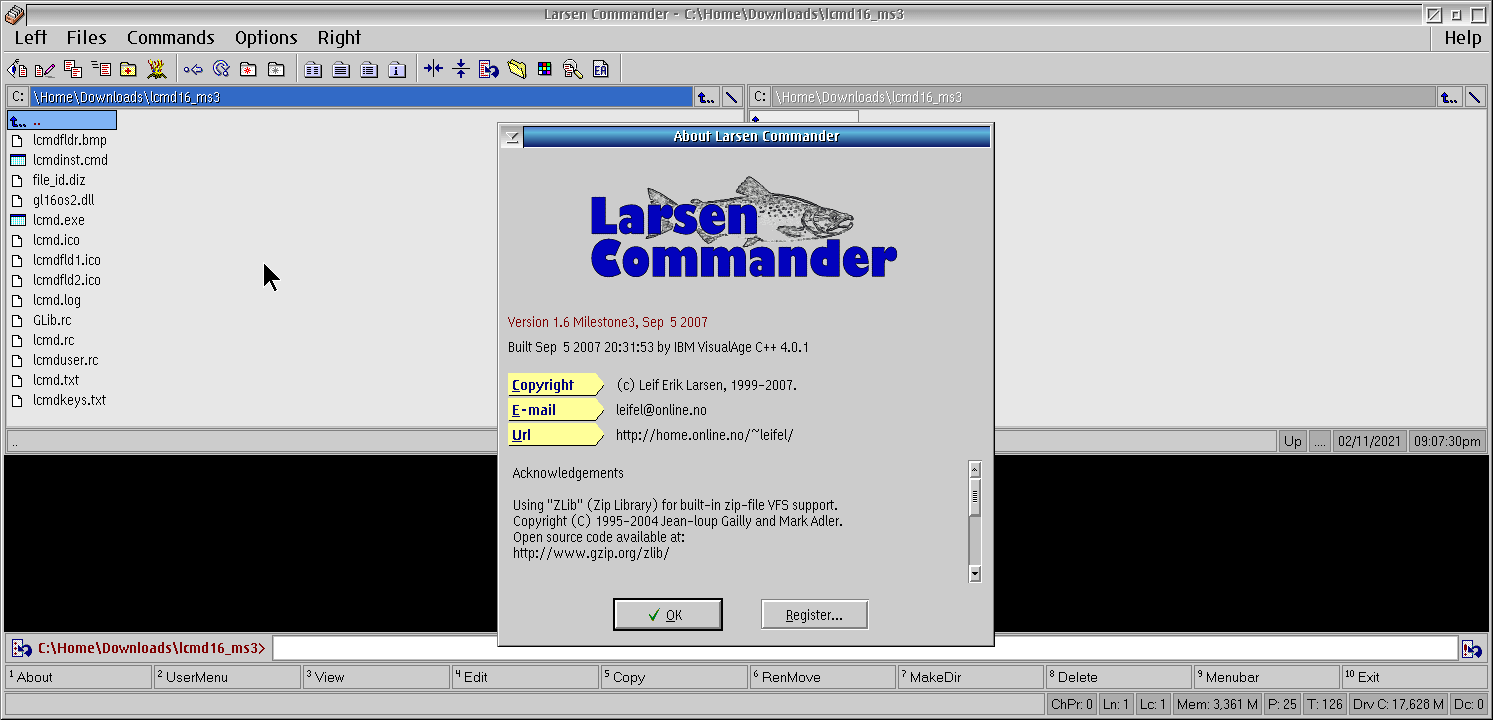
Task: Click the icon at right end of command line
Action: click(x=1471, y=649)
